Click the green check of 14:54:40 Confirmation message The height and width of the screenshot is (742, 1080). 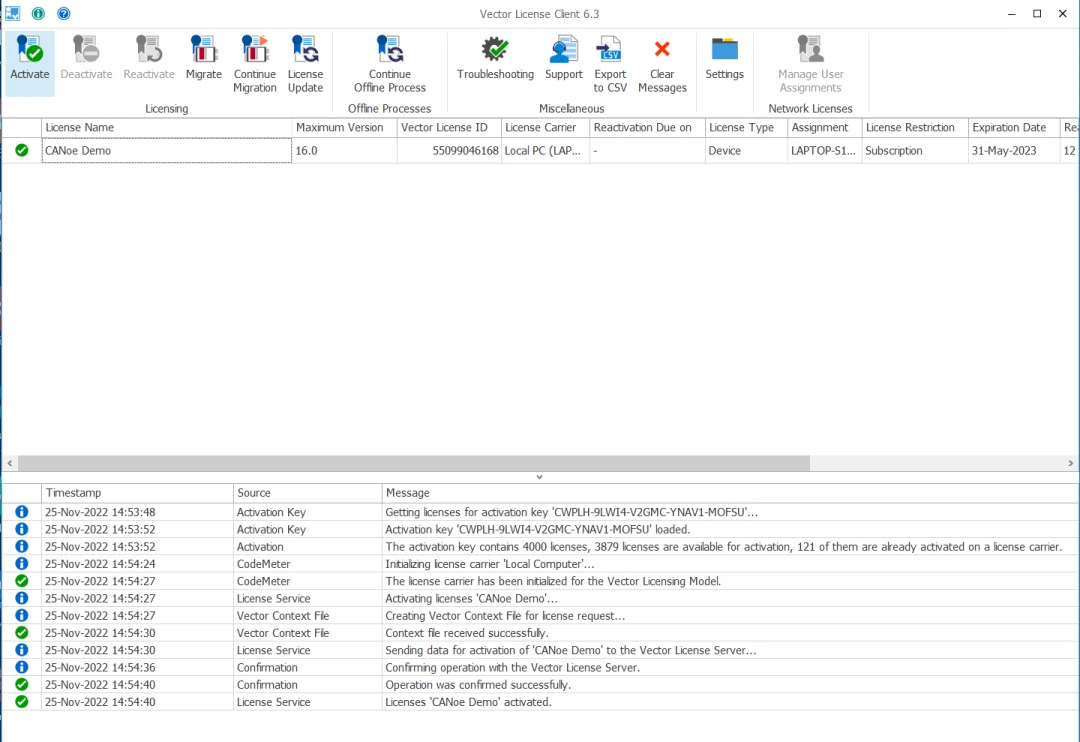click(x=22, y=684)
